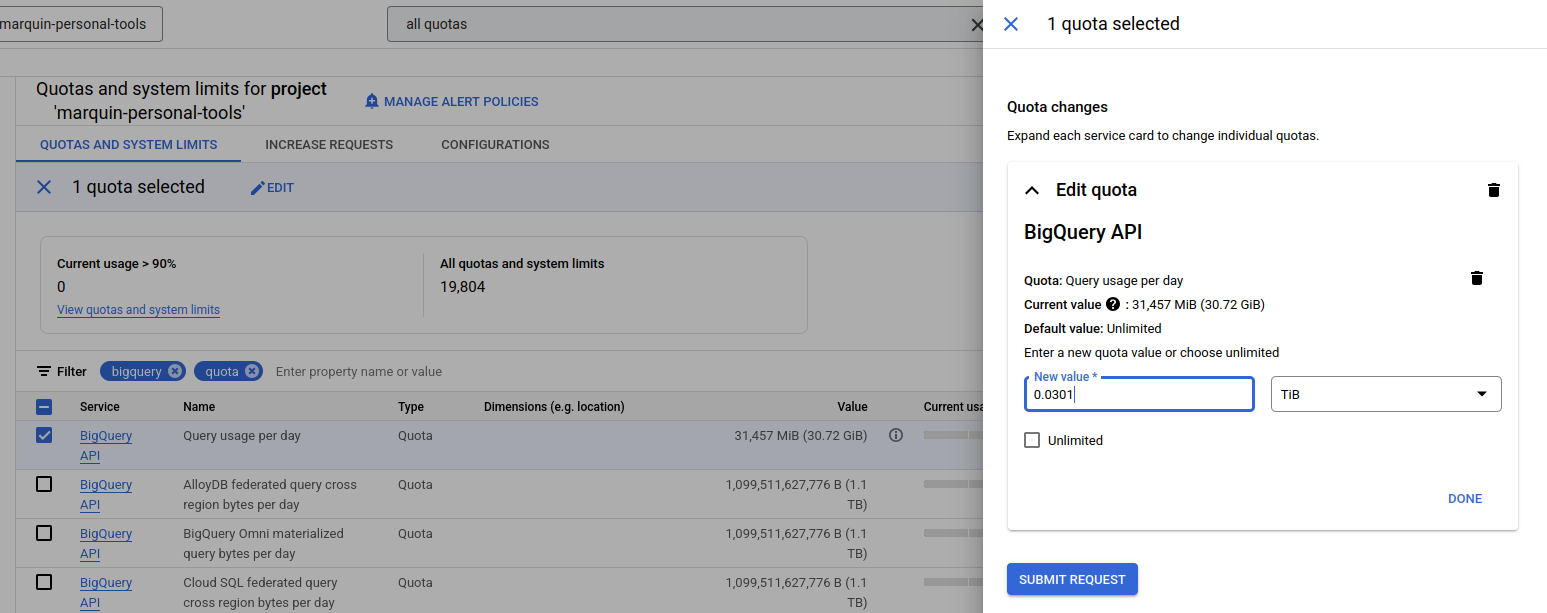Open BigQuery API link in Cloud SQL row
The width and height of the screenshot is (1547, 613).
[105, 593]
